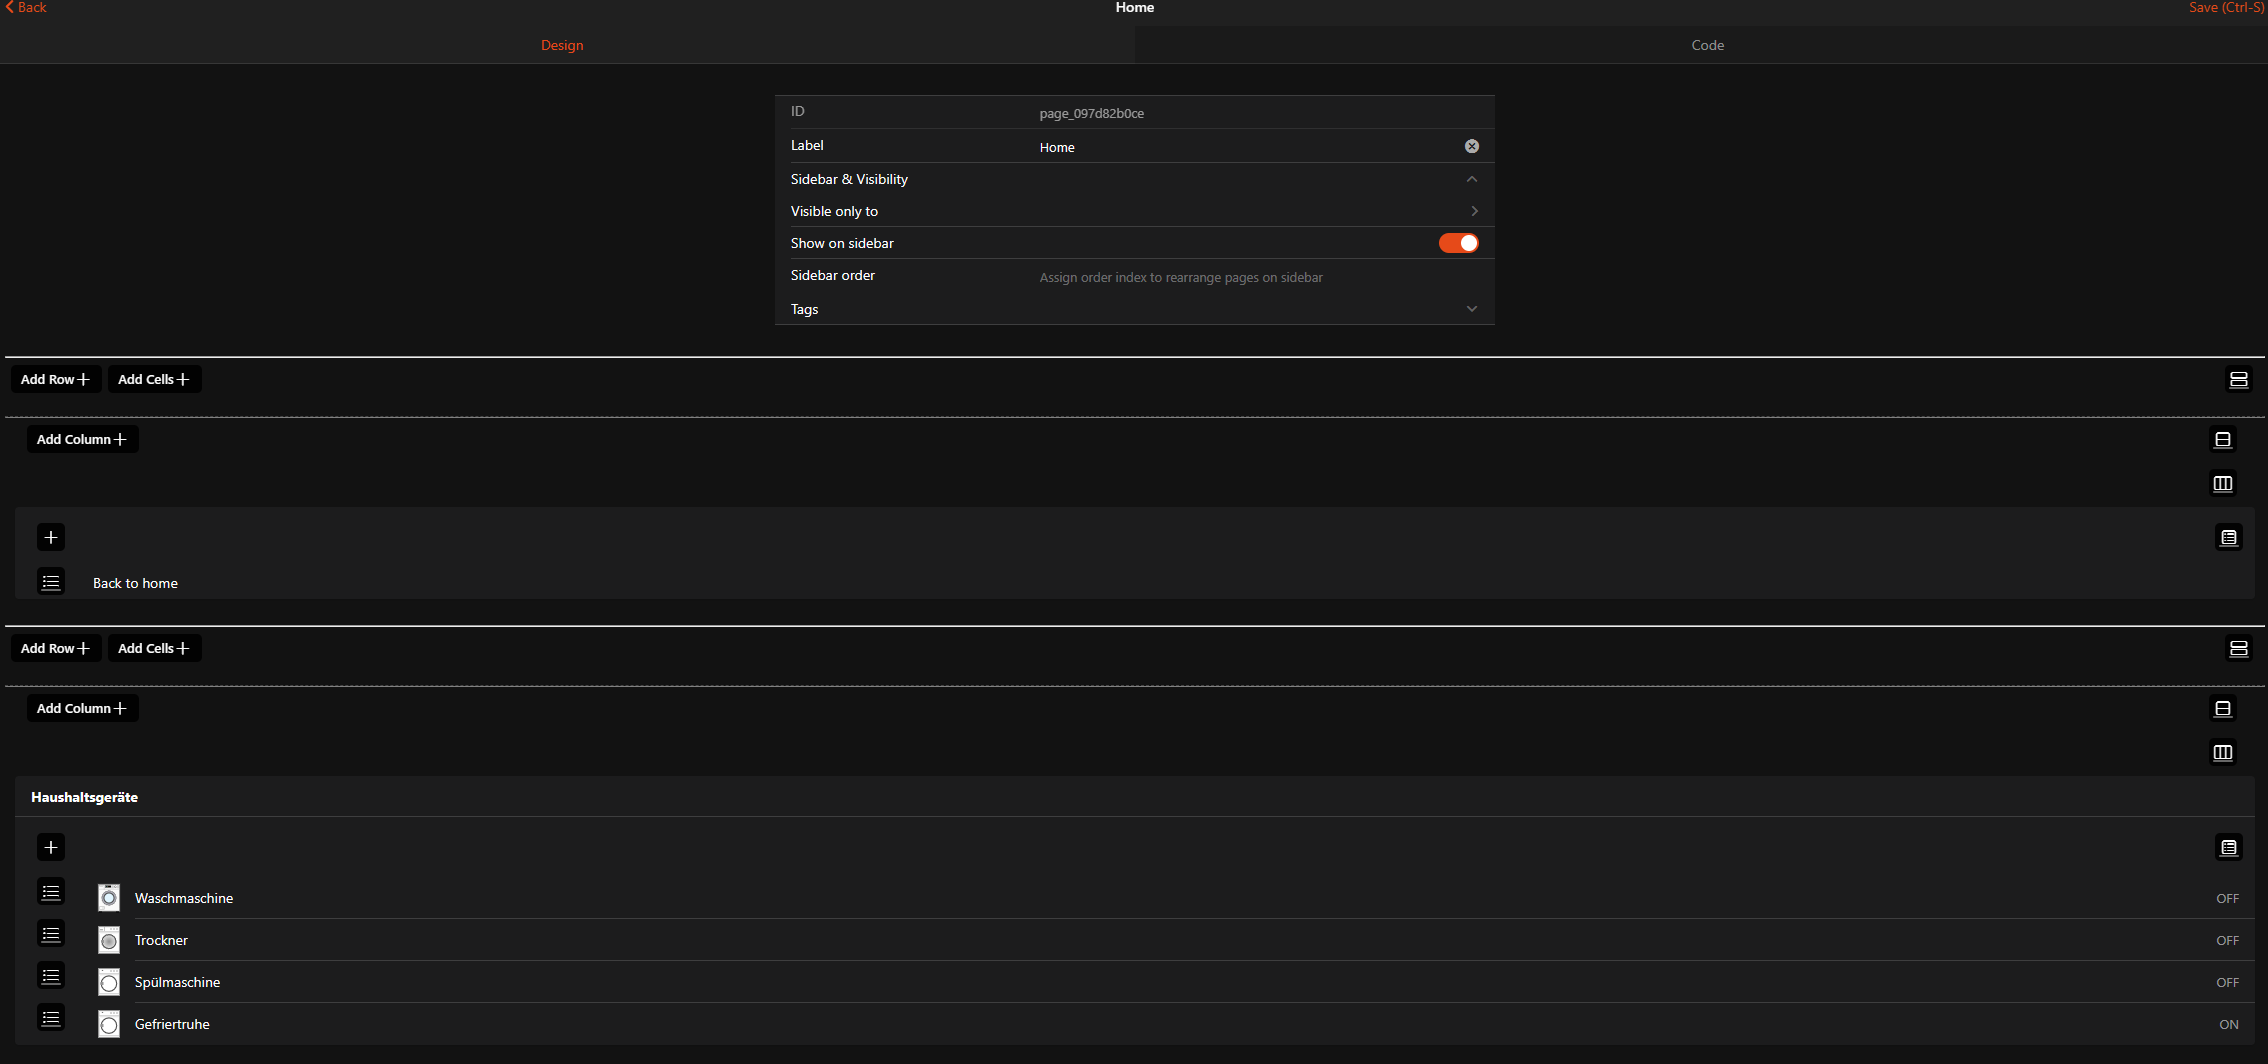Click the Gefriertruhe appliance image
2268x1064 pixels.
[x=109, y=1024]
